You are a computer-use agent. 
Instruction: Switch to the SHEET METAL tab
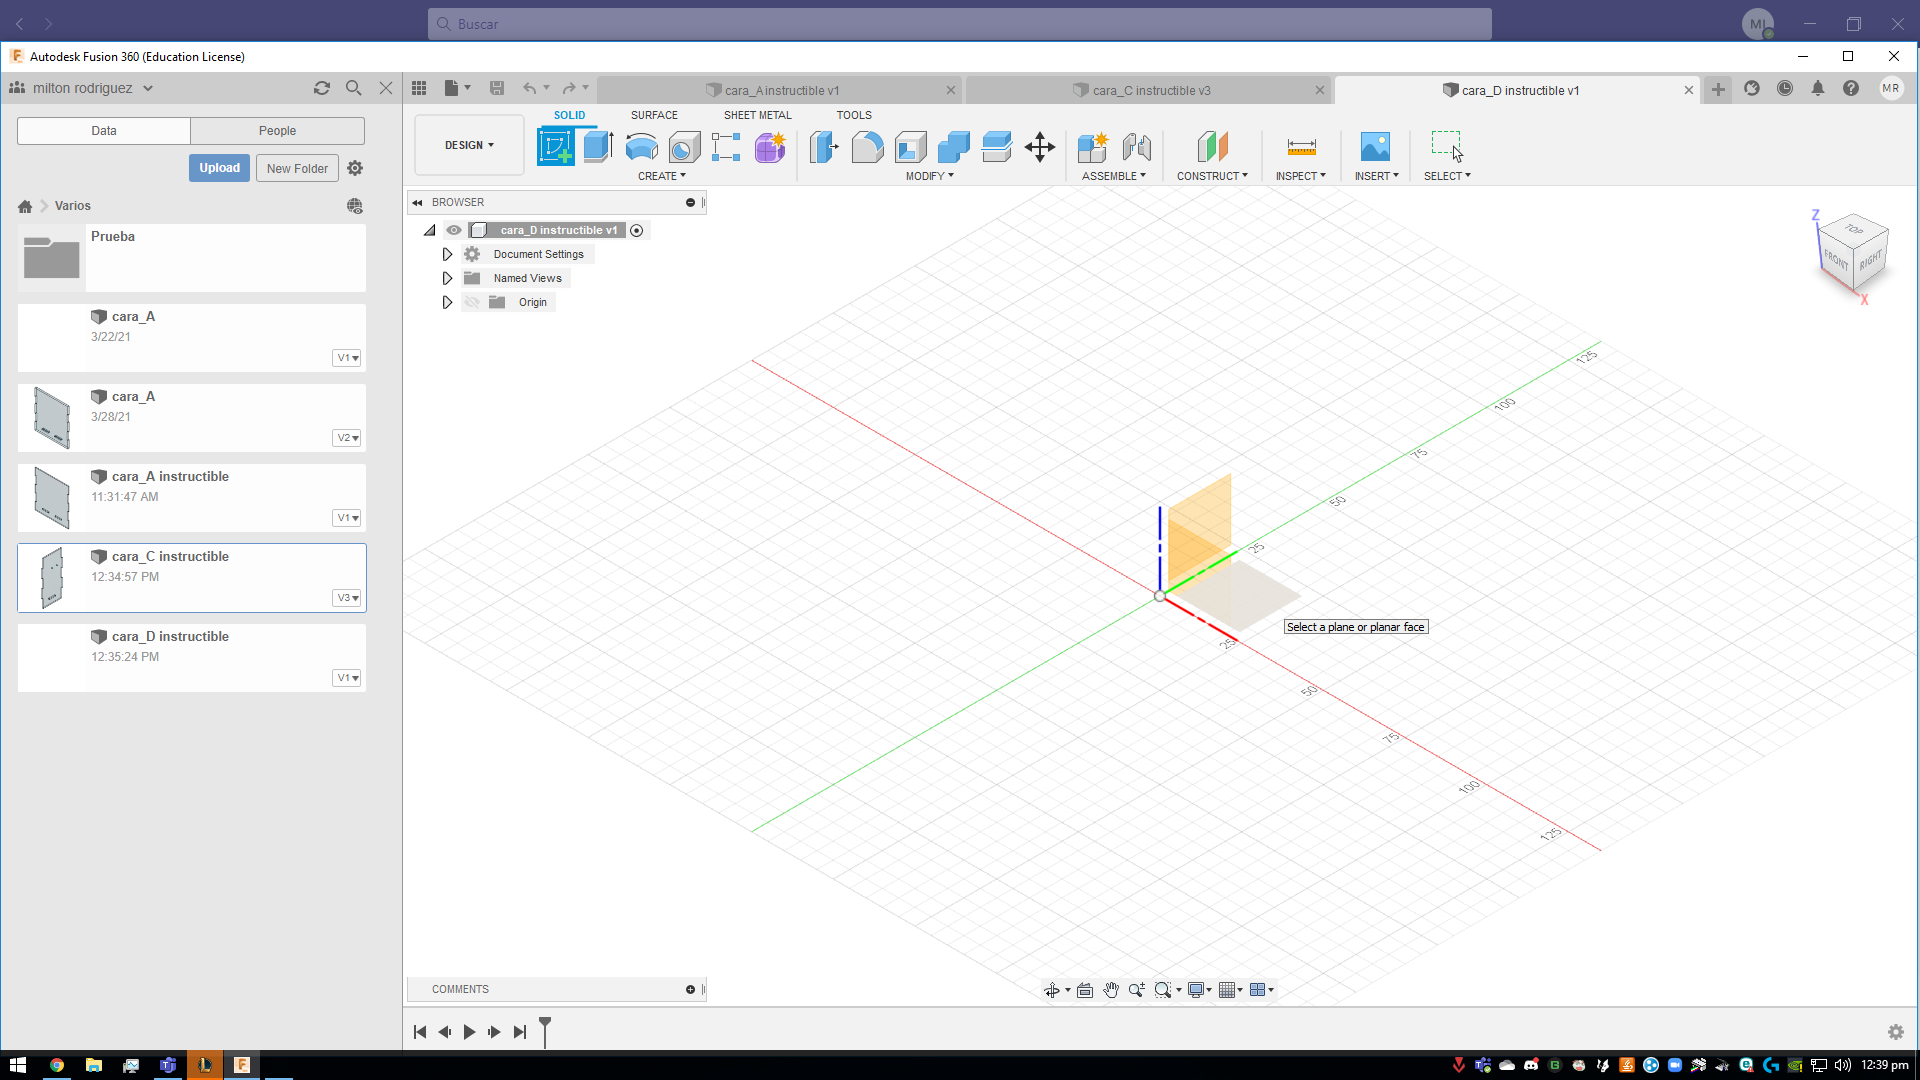point(757,115)
